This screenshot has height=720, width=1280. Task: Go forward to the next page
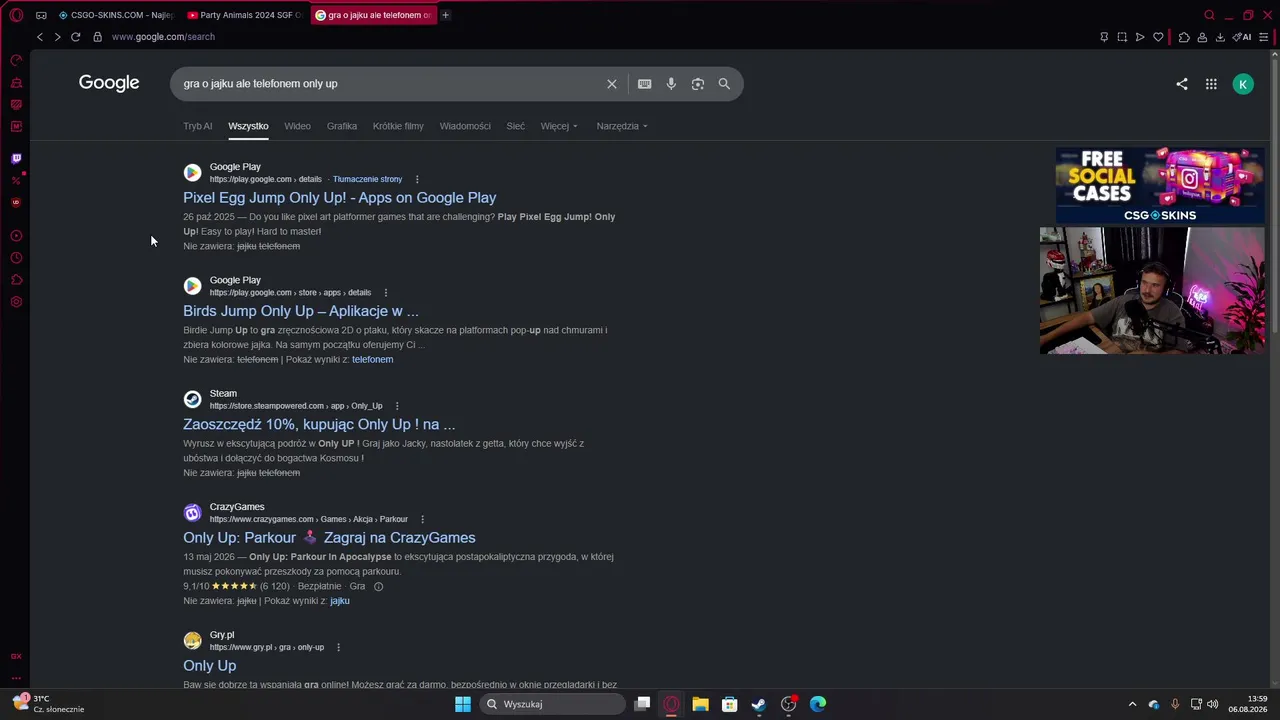[x=57, y=37]
